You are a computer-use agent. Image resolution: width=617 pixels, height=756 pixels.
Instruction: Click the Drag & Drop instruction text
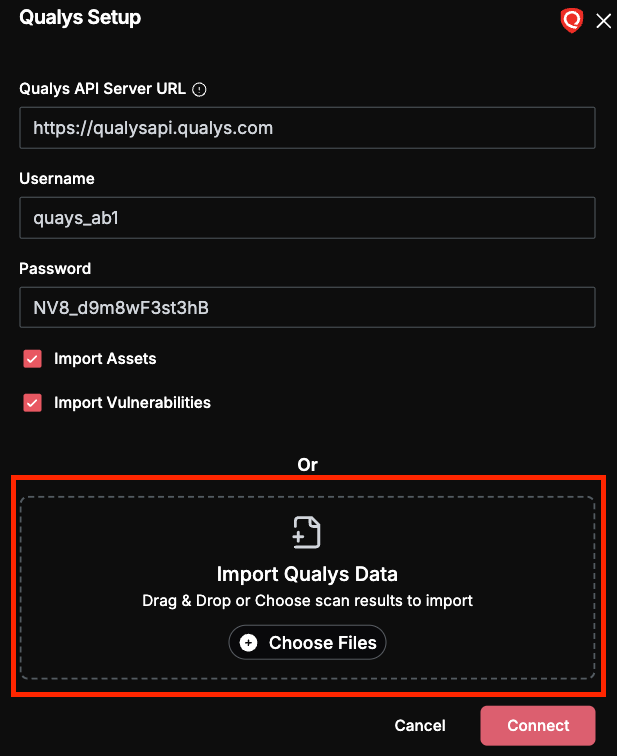(x=307, y=601)
